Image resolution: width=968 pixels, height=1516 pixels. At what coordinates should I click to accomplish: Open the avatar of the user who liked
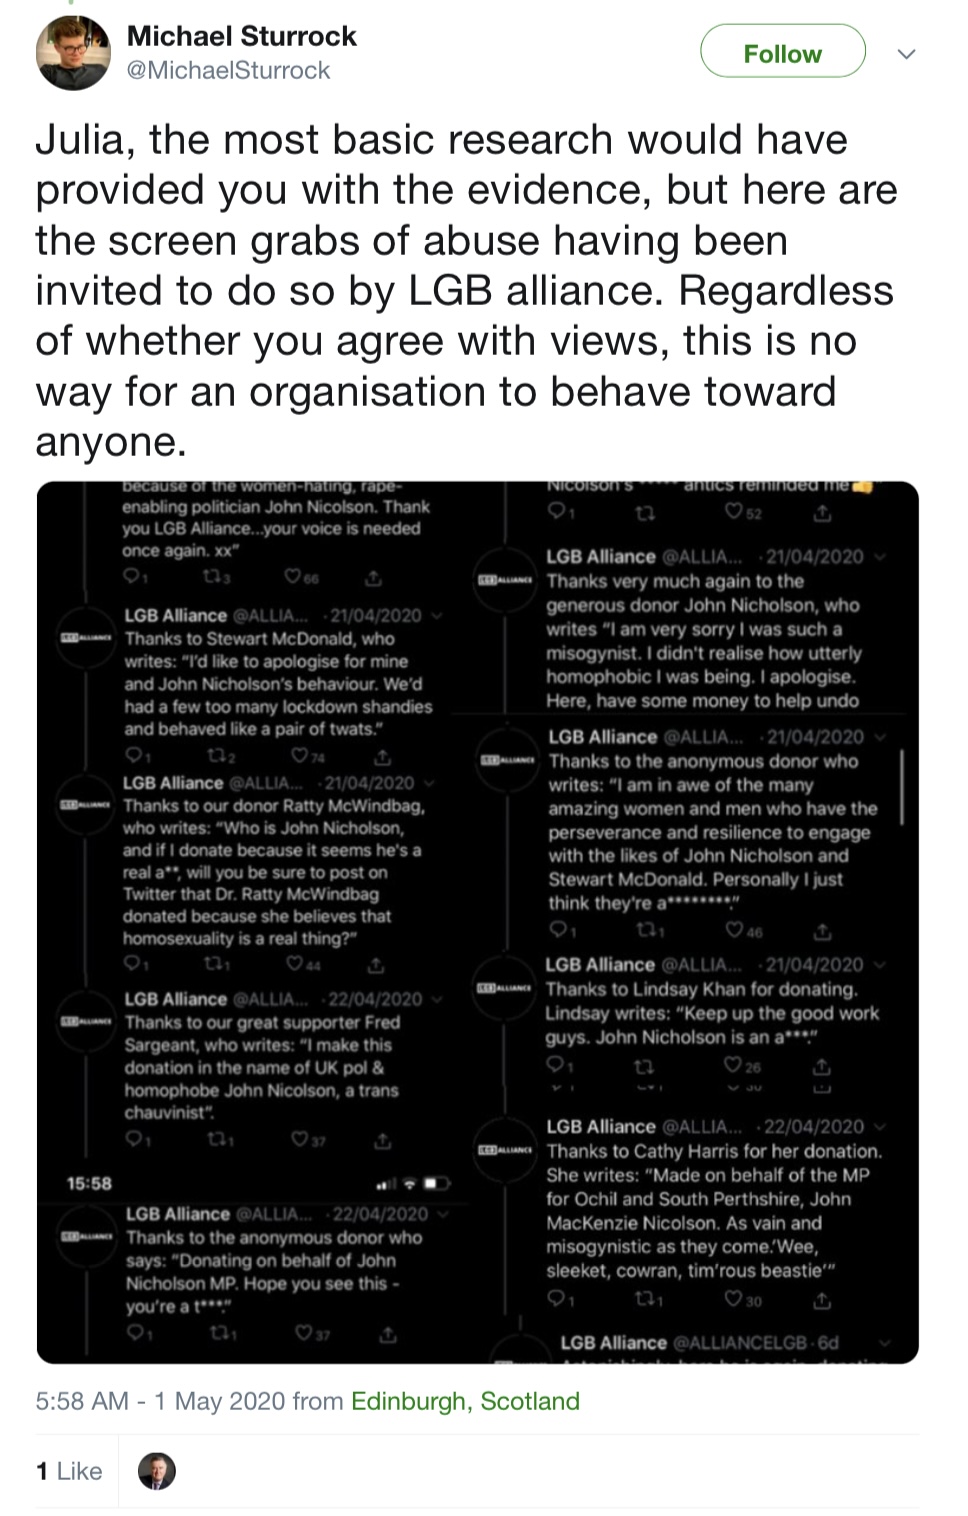pyautogui.click(x=156, y=1471)
